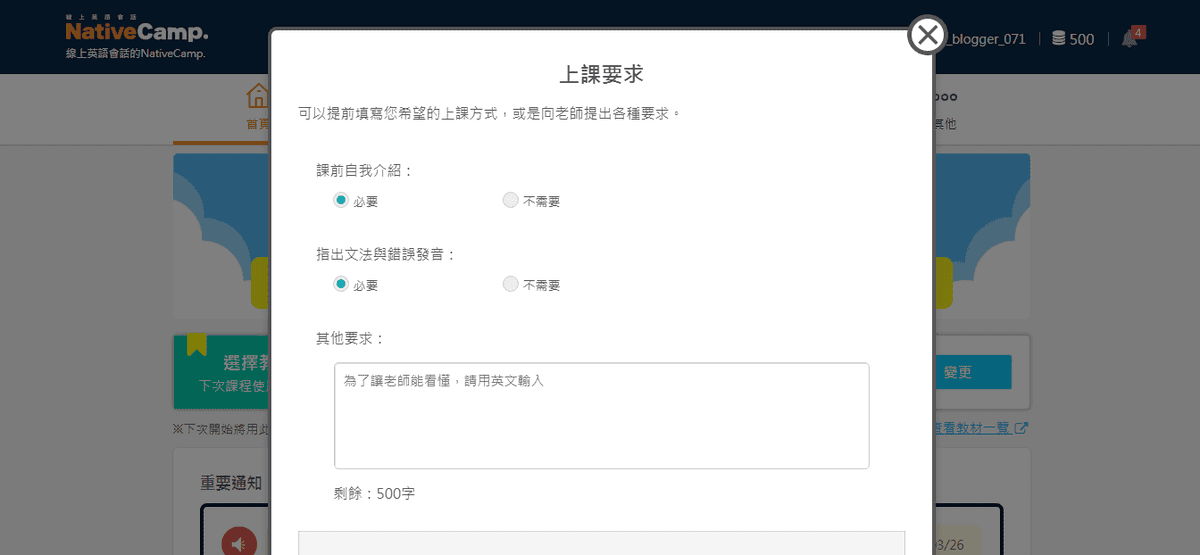Click the yellow bookmark icon on green card
Image resolution: width=1200 pixels, height=555 pixels.
pyautogui.click(x=197, y=345)
